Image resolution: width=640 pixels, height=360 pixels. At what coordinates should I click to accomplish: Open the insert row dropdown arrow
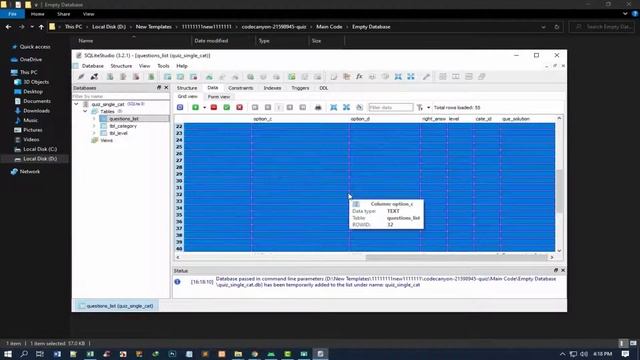204,108
